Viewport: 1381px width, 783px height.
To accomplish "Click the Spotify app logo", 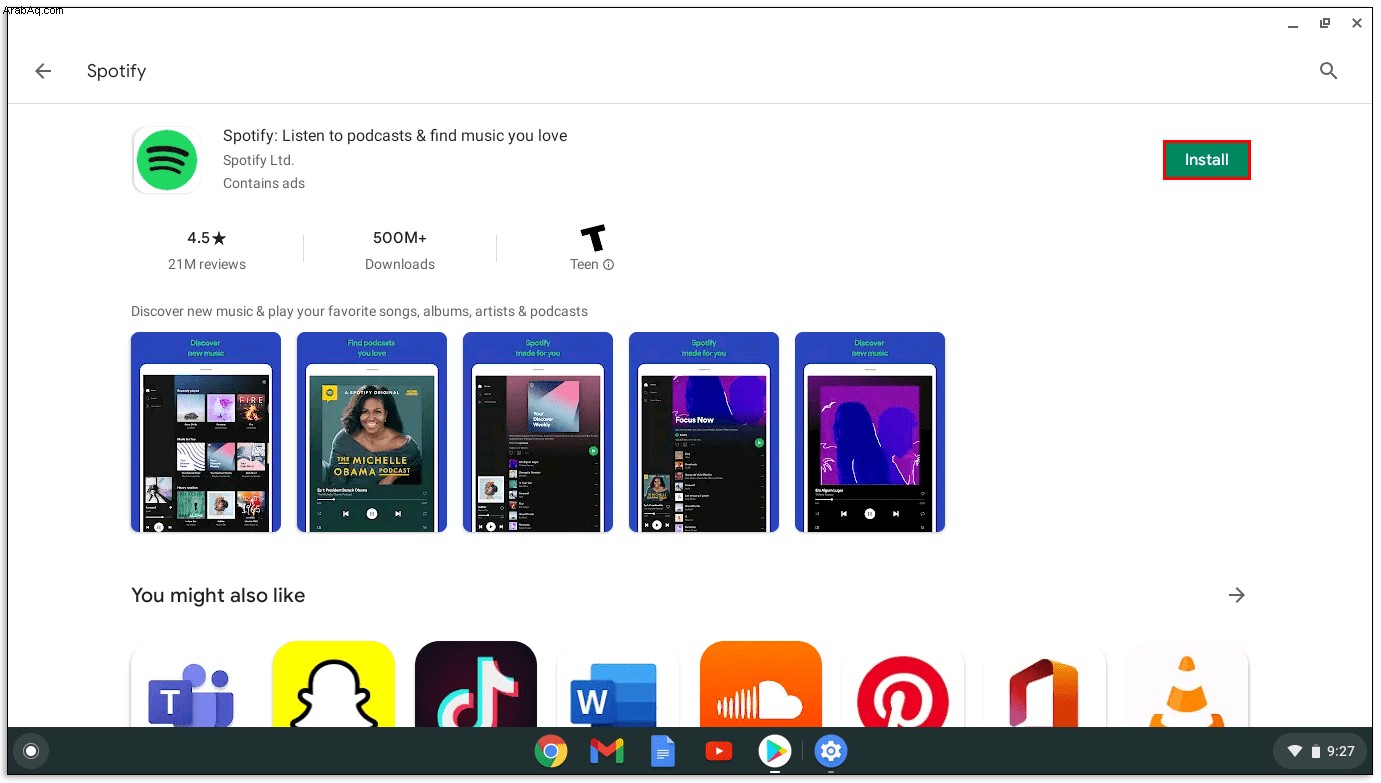I will [167, 160].
